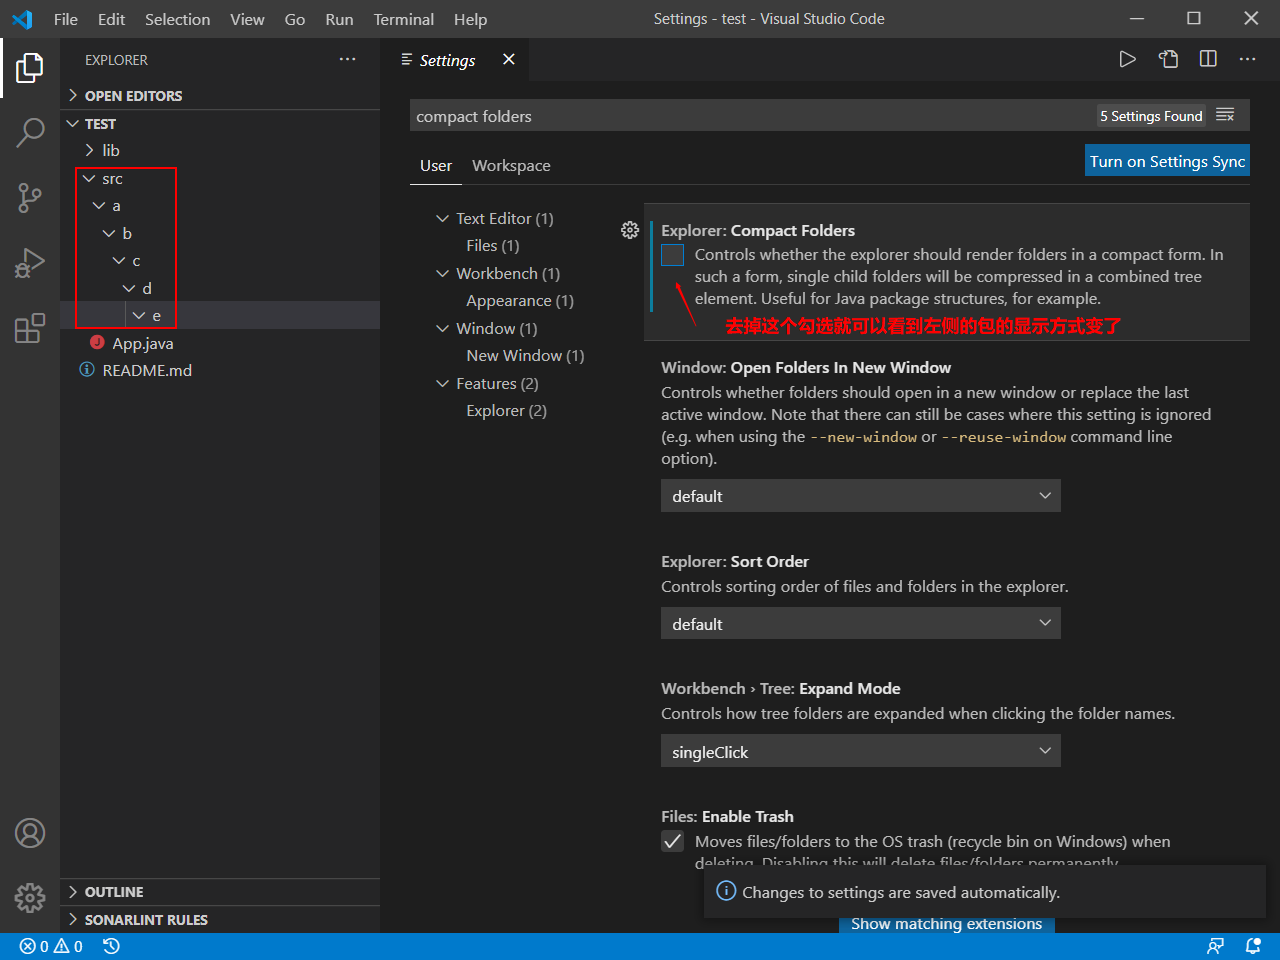Image resolution: width=1280 pixels, height=960 pixels.
Task: Click the errors and warnings status item
Action: pos(51,946)
